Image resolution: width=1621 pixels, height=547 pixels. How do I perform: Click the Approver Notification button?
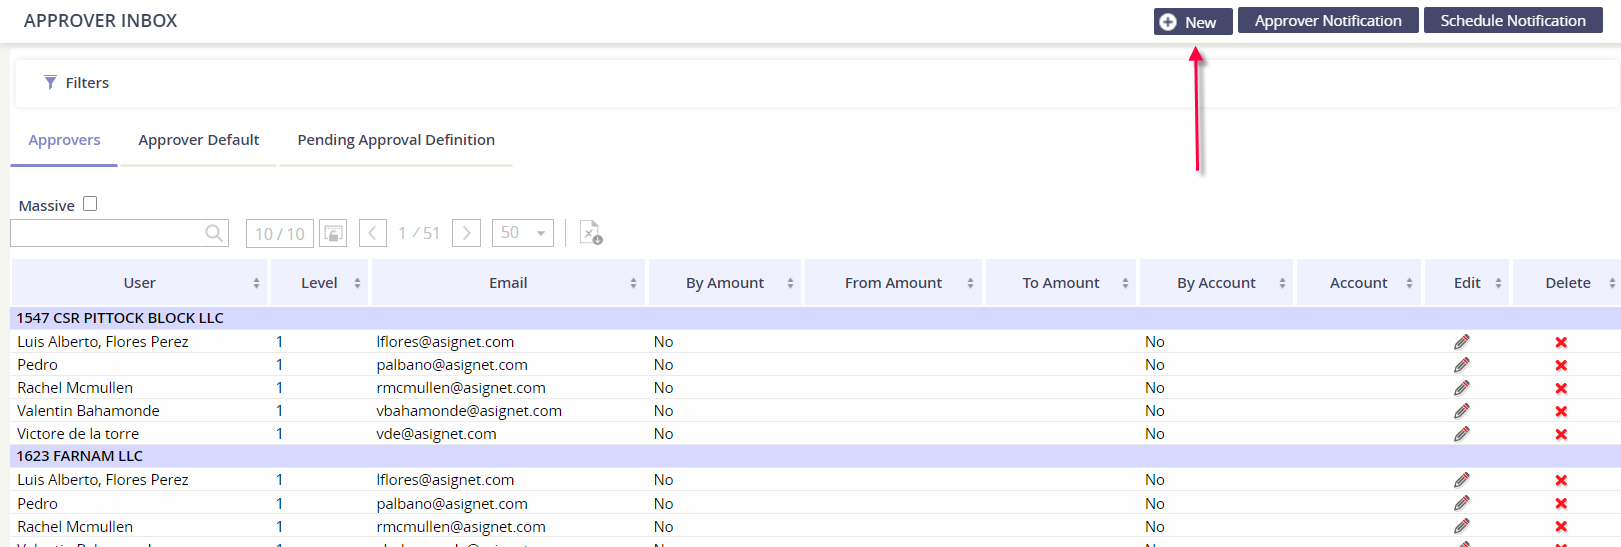[x=1327, y=21]
